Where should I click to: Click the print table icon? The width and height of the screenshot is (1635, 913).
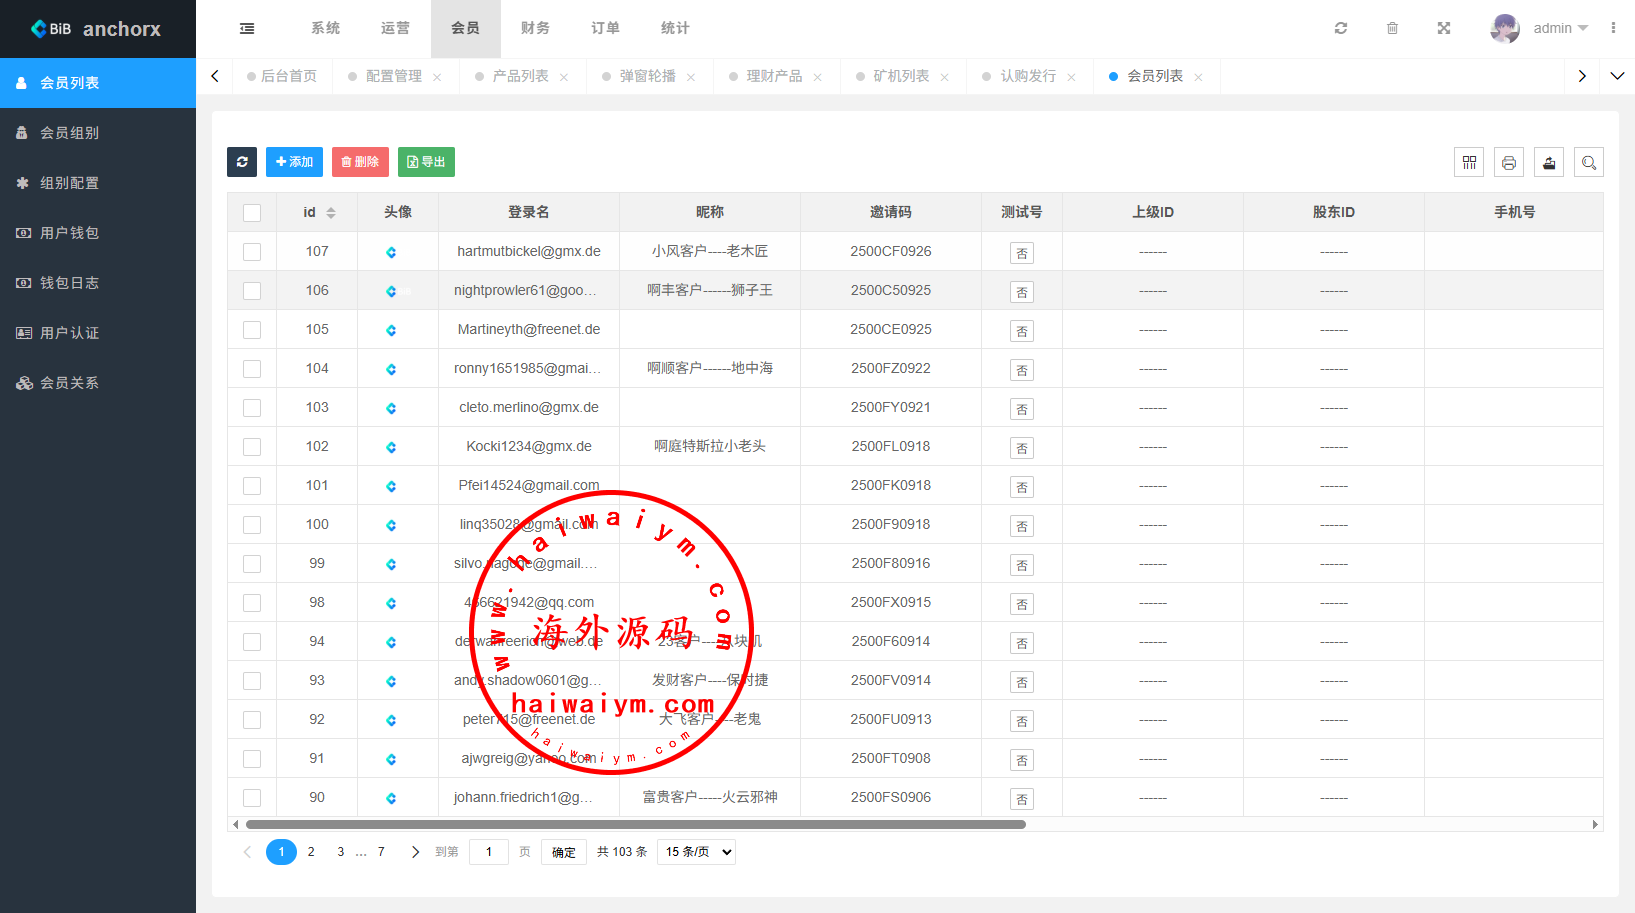click(x=1509, y=162)
